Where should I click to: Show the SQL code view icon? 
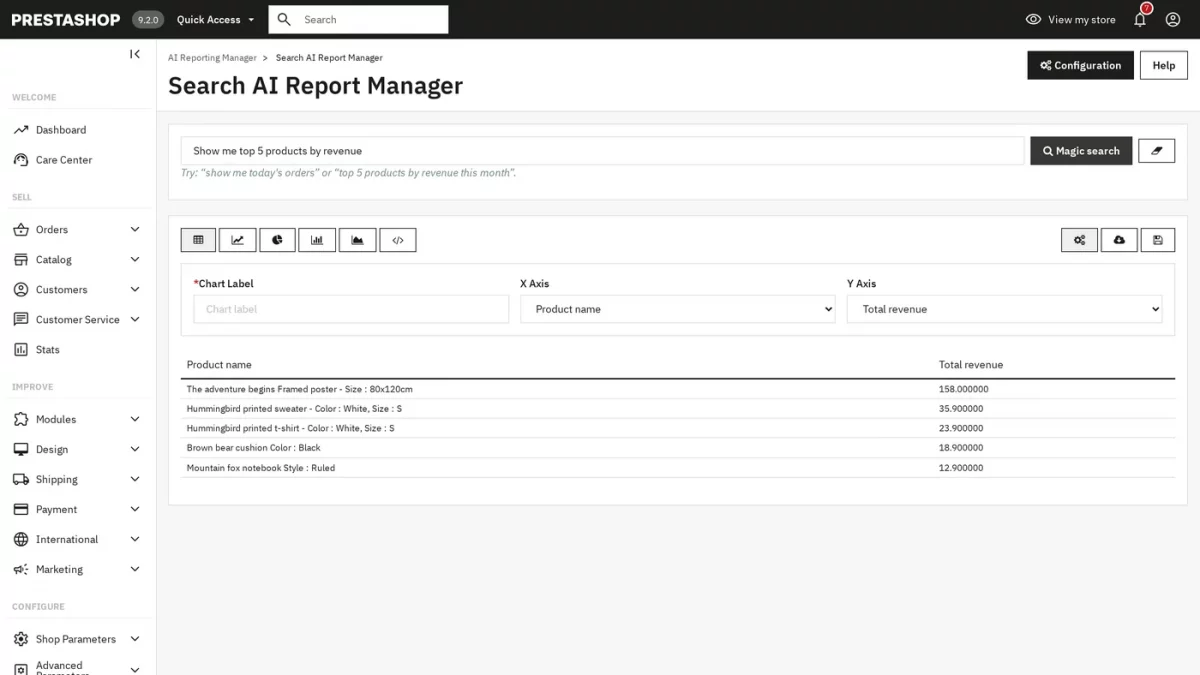(397, 240)
